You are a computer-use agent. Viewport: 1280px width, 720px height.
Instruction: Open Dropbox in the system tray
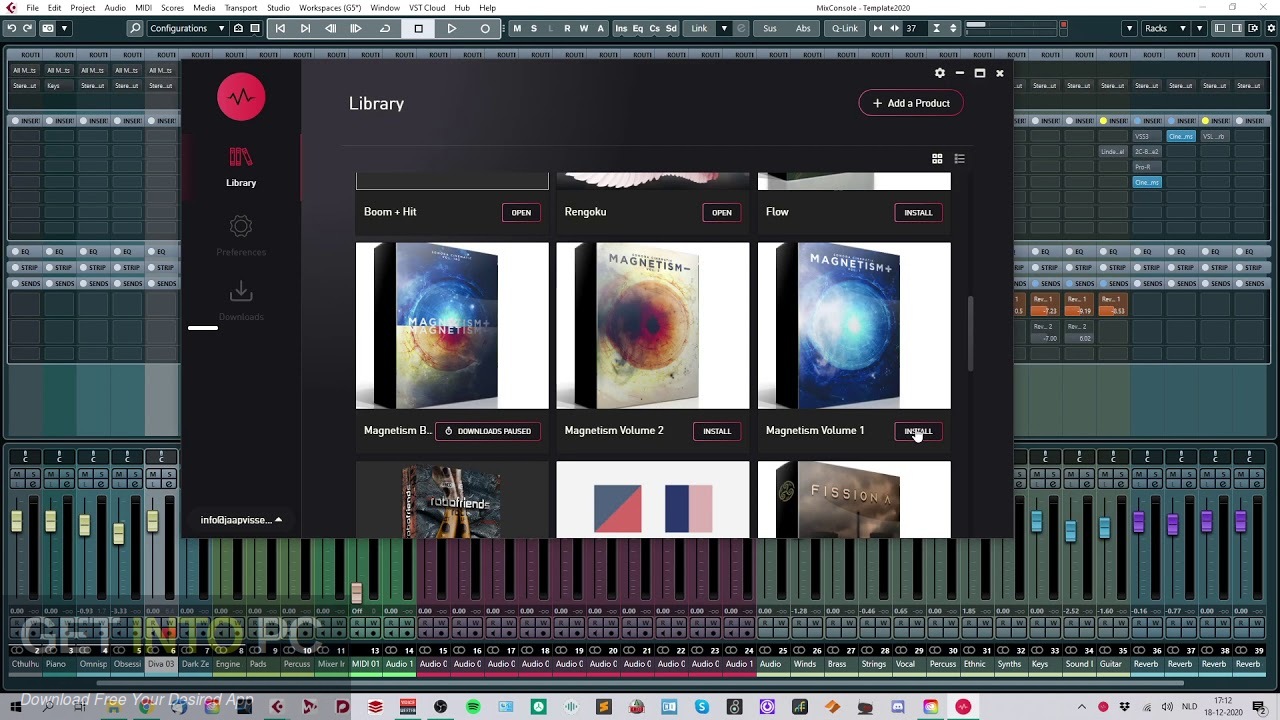pos(1124,706)
